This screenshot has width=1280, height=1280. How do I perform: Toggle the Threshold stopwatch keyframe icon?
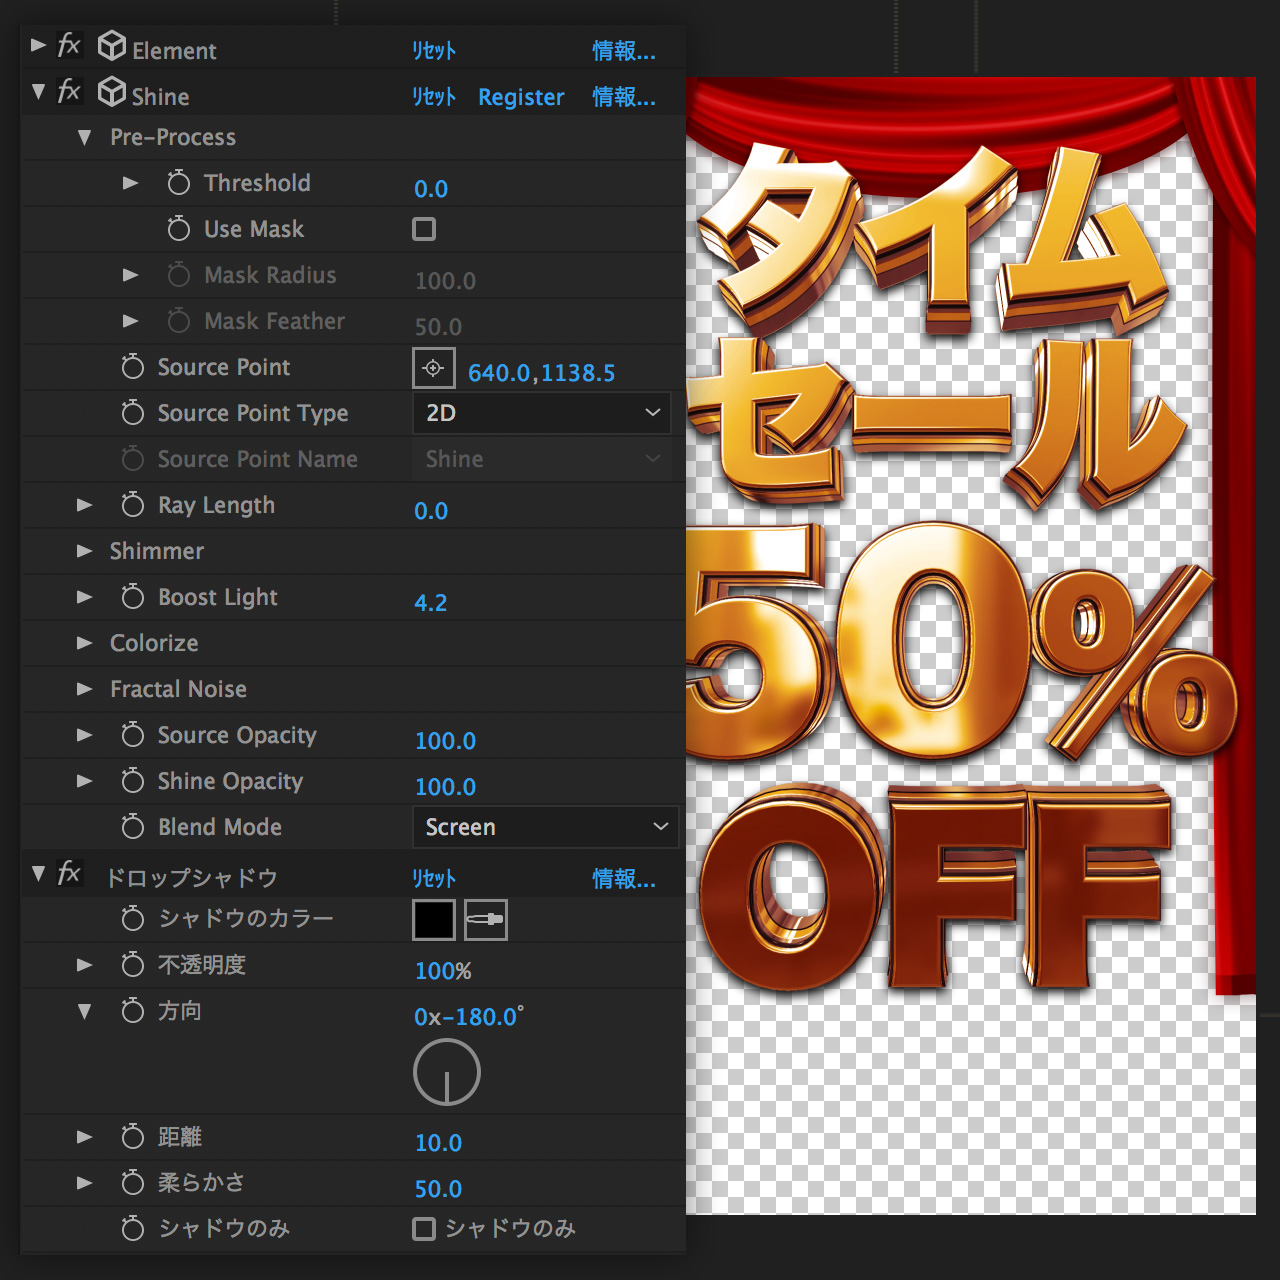(179, 183)
